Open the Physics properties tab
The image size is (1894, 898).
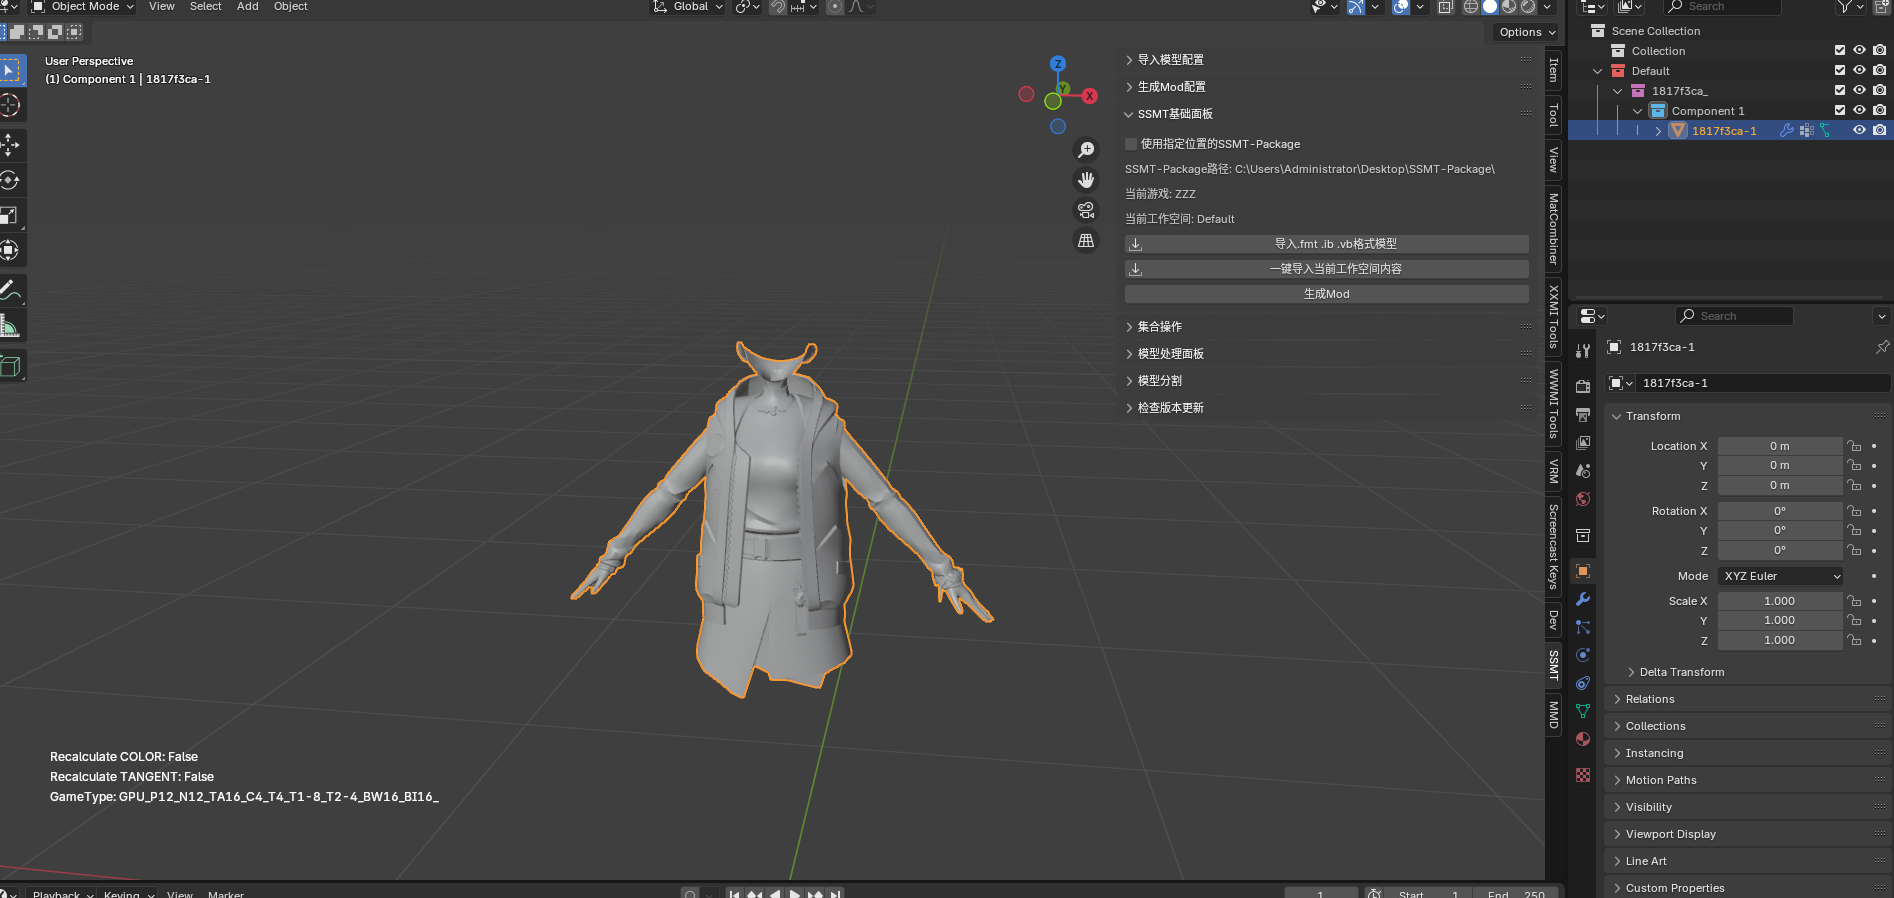point(1583,655)
